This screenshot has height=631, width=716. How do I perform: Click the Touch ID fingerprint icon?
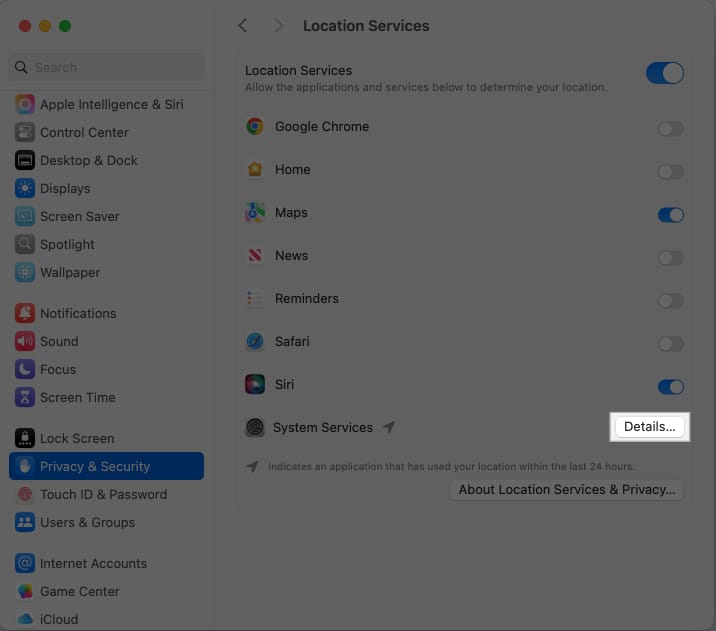[25, 494]
